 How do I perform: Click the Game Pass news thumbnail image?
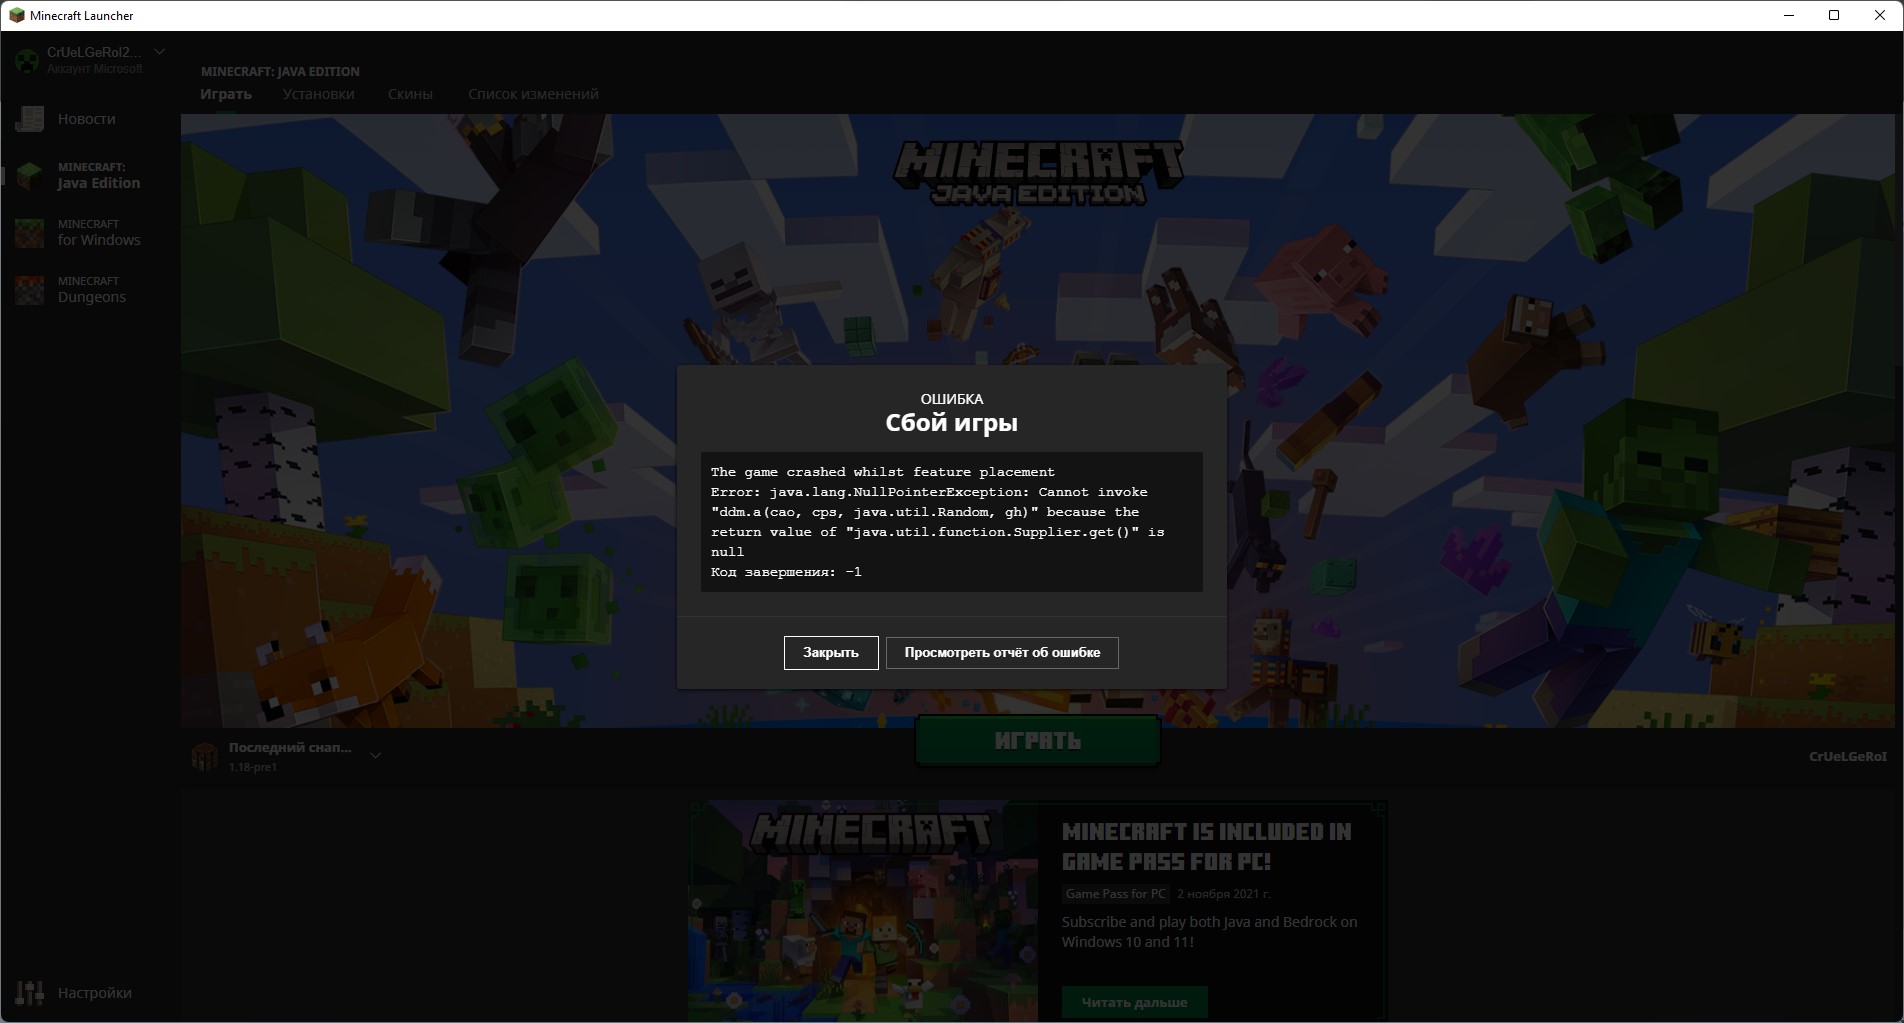coord(863,911)
